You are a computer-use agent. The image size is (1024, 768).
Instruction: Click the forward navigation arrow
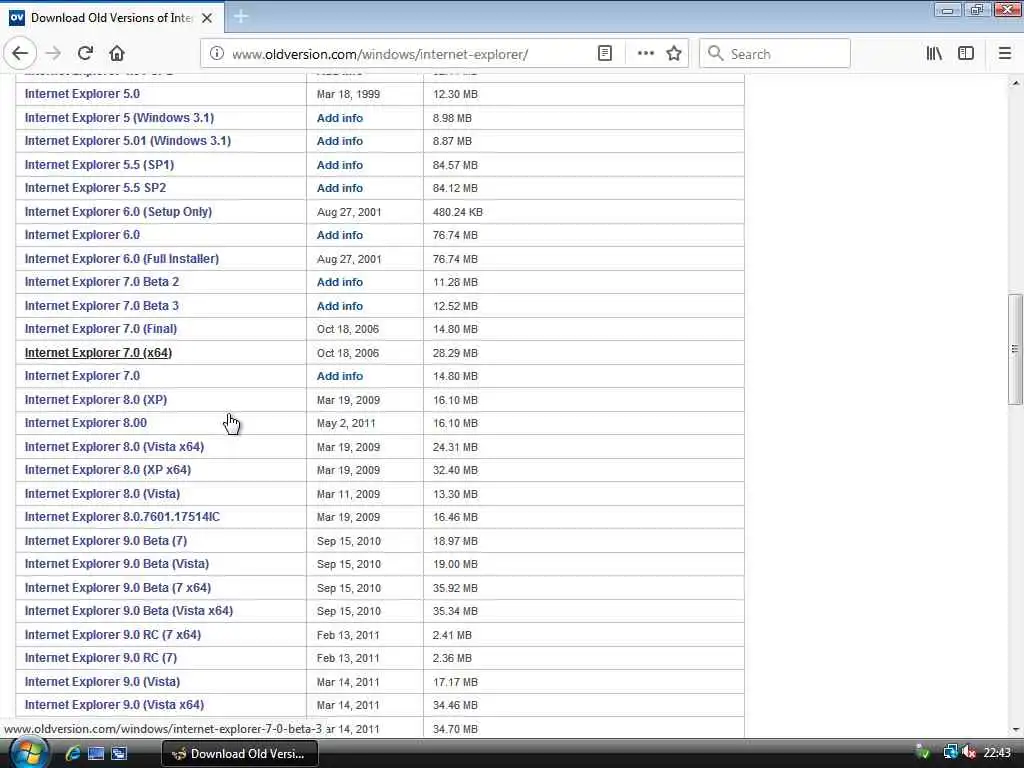(x=53, y=54)
